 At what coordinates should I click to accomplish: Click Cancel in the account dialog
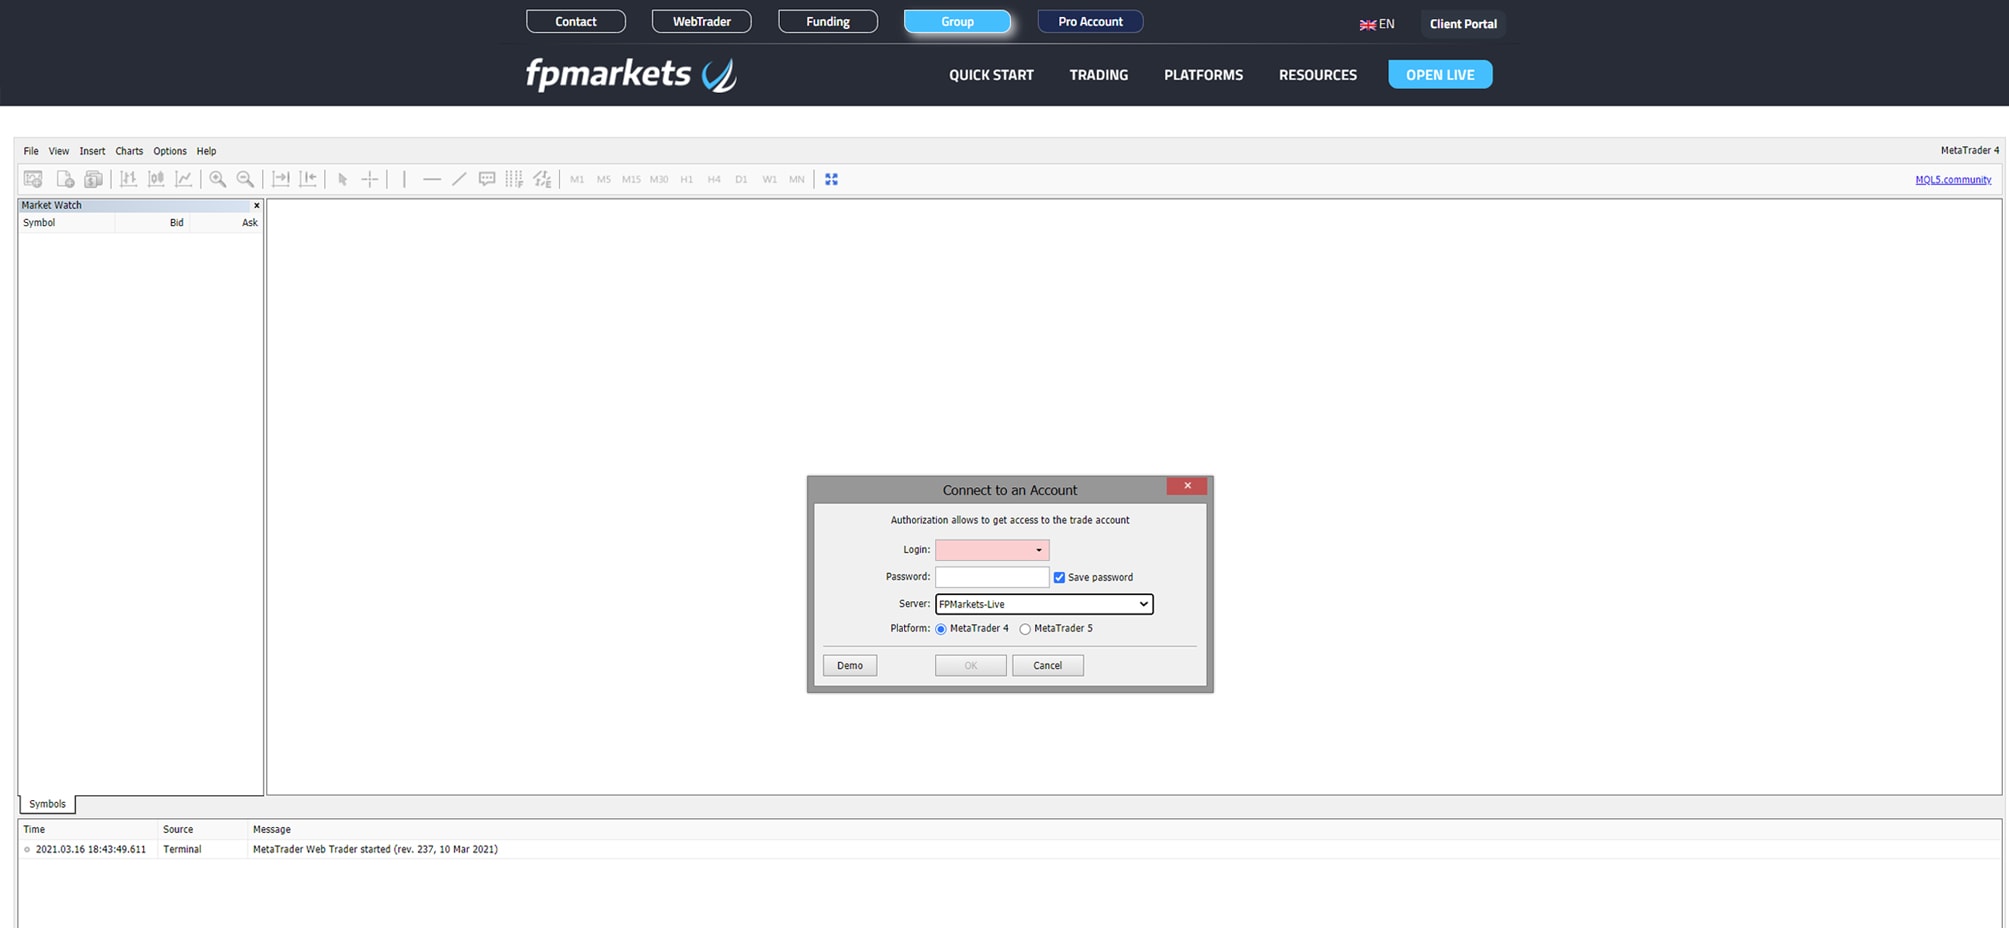tap(1048, 666)
